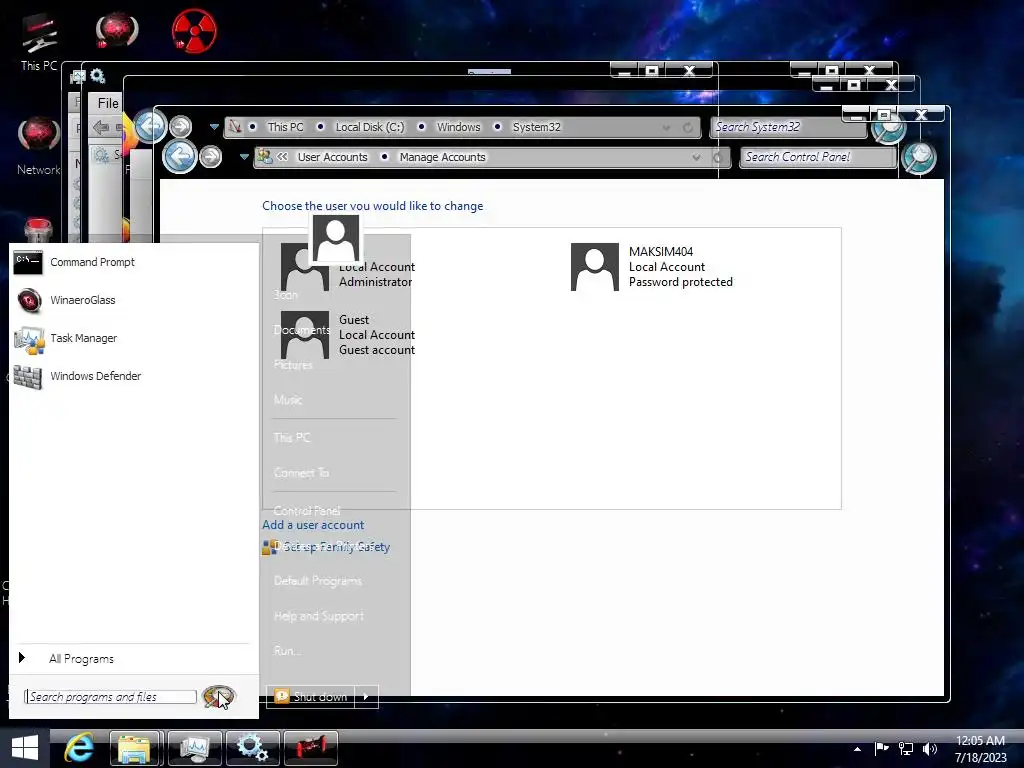
Task: Open Command Prompt from the Start menu
Action: pos(74,262)
